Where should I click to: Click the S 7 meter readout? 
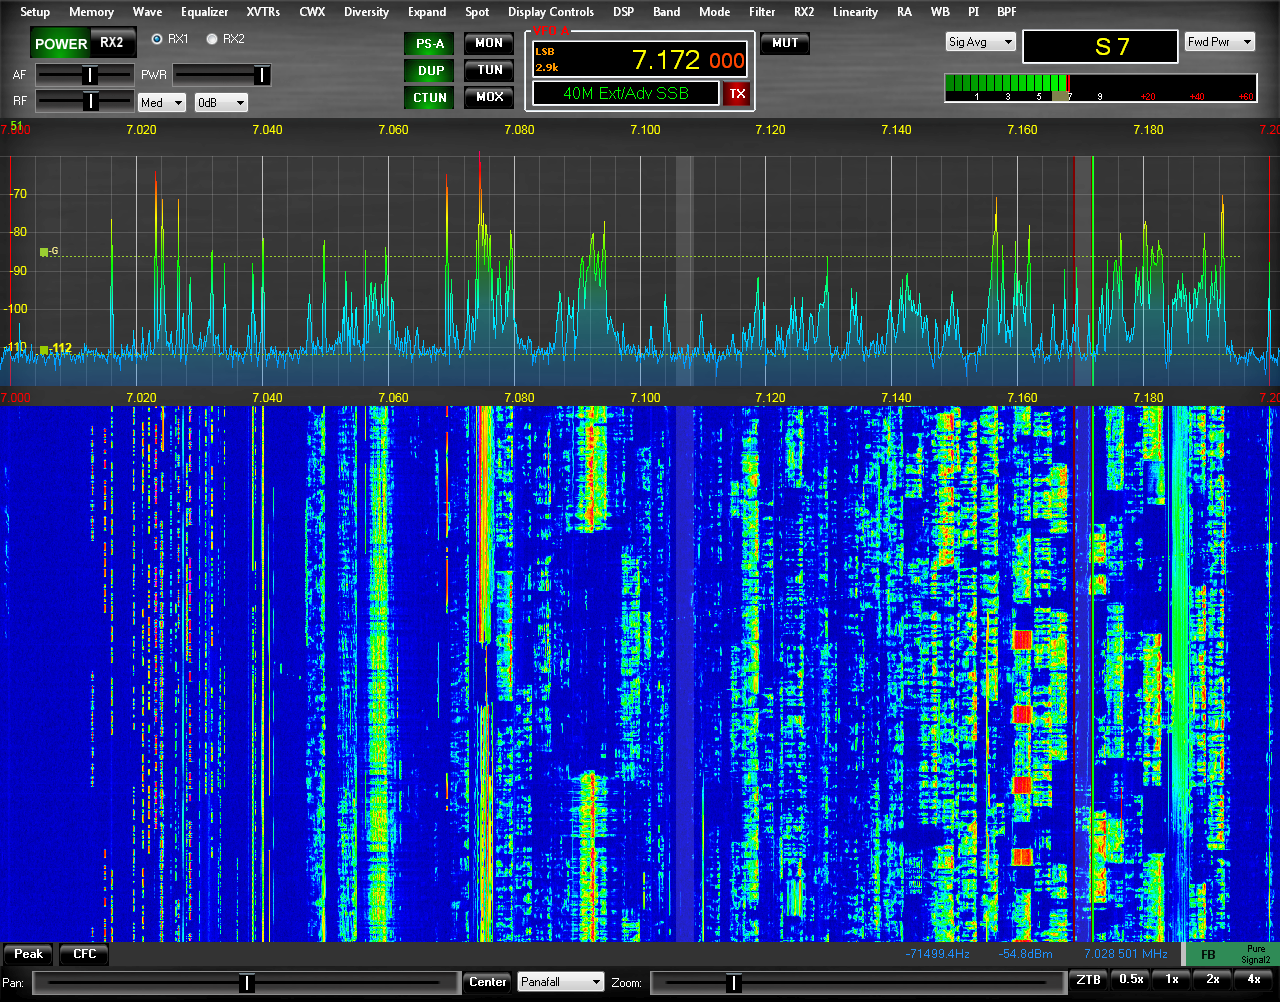[x=1100, y=46]
